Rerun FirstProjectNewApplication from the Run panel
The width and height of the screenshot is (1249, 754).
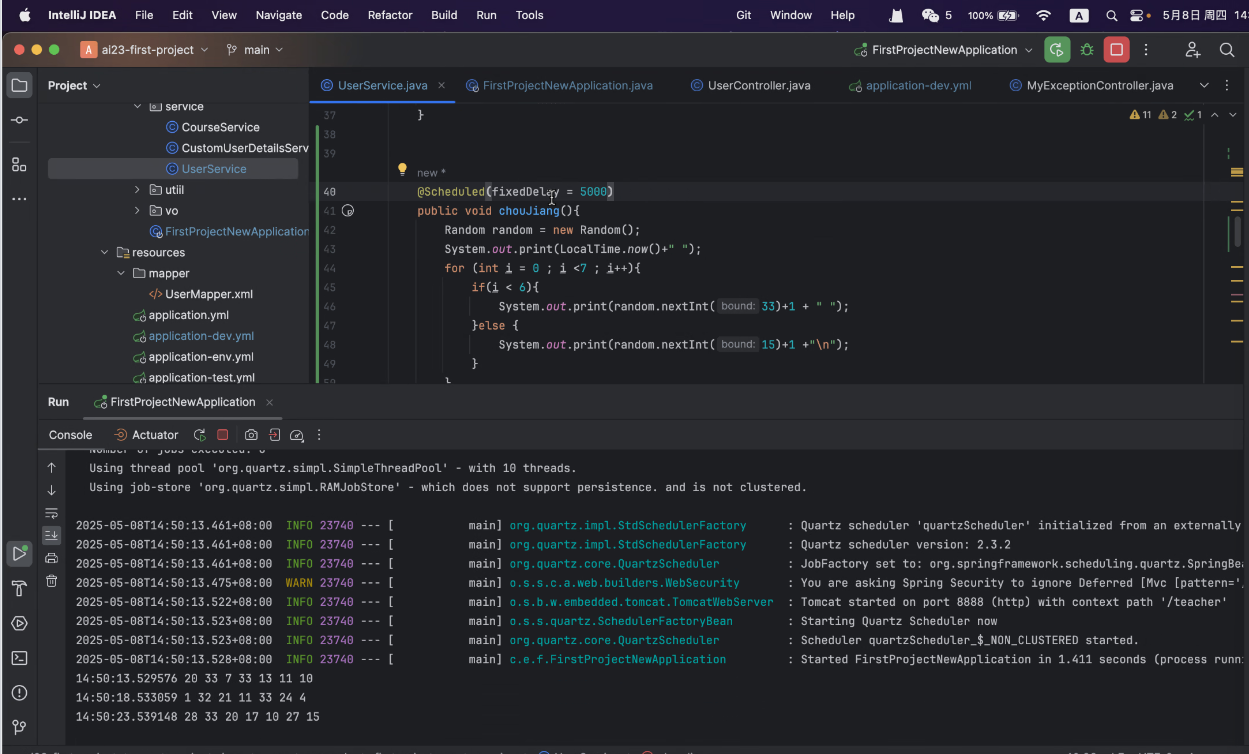pos(199,435)
